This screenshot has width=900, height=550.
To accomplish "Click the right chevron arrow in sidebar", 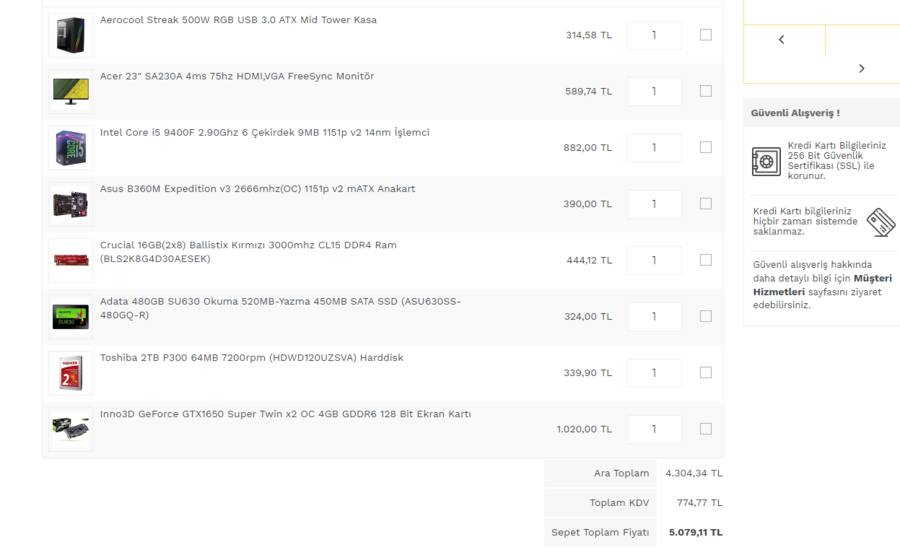I will [861, 68].
